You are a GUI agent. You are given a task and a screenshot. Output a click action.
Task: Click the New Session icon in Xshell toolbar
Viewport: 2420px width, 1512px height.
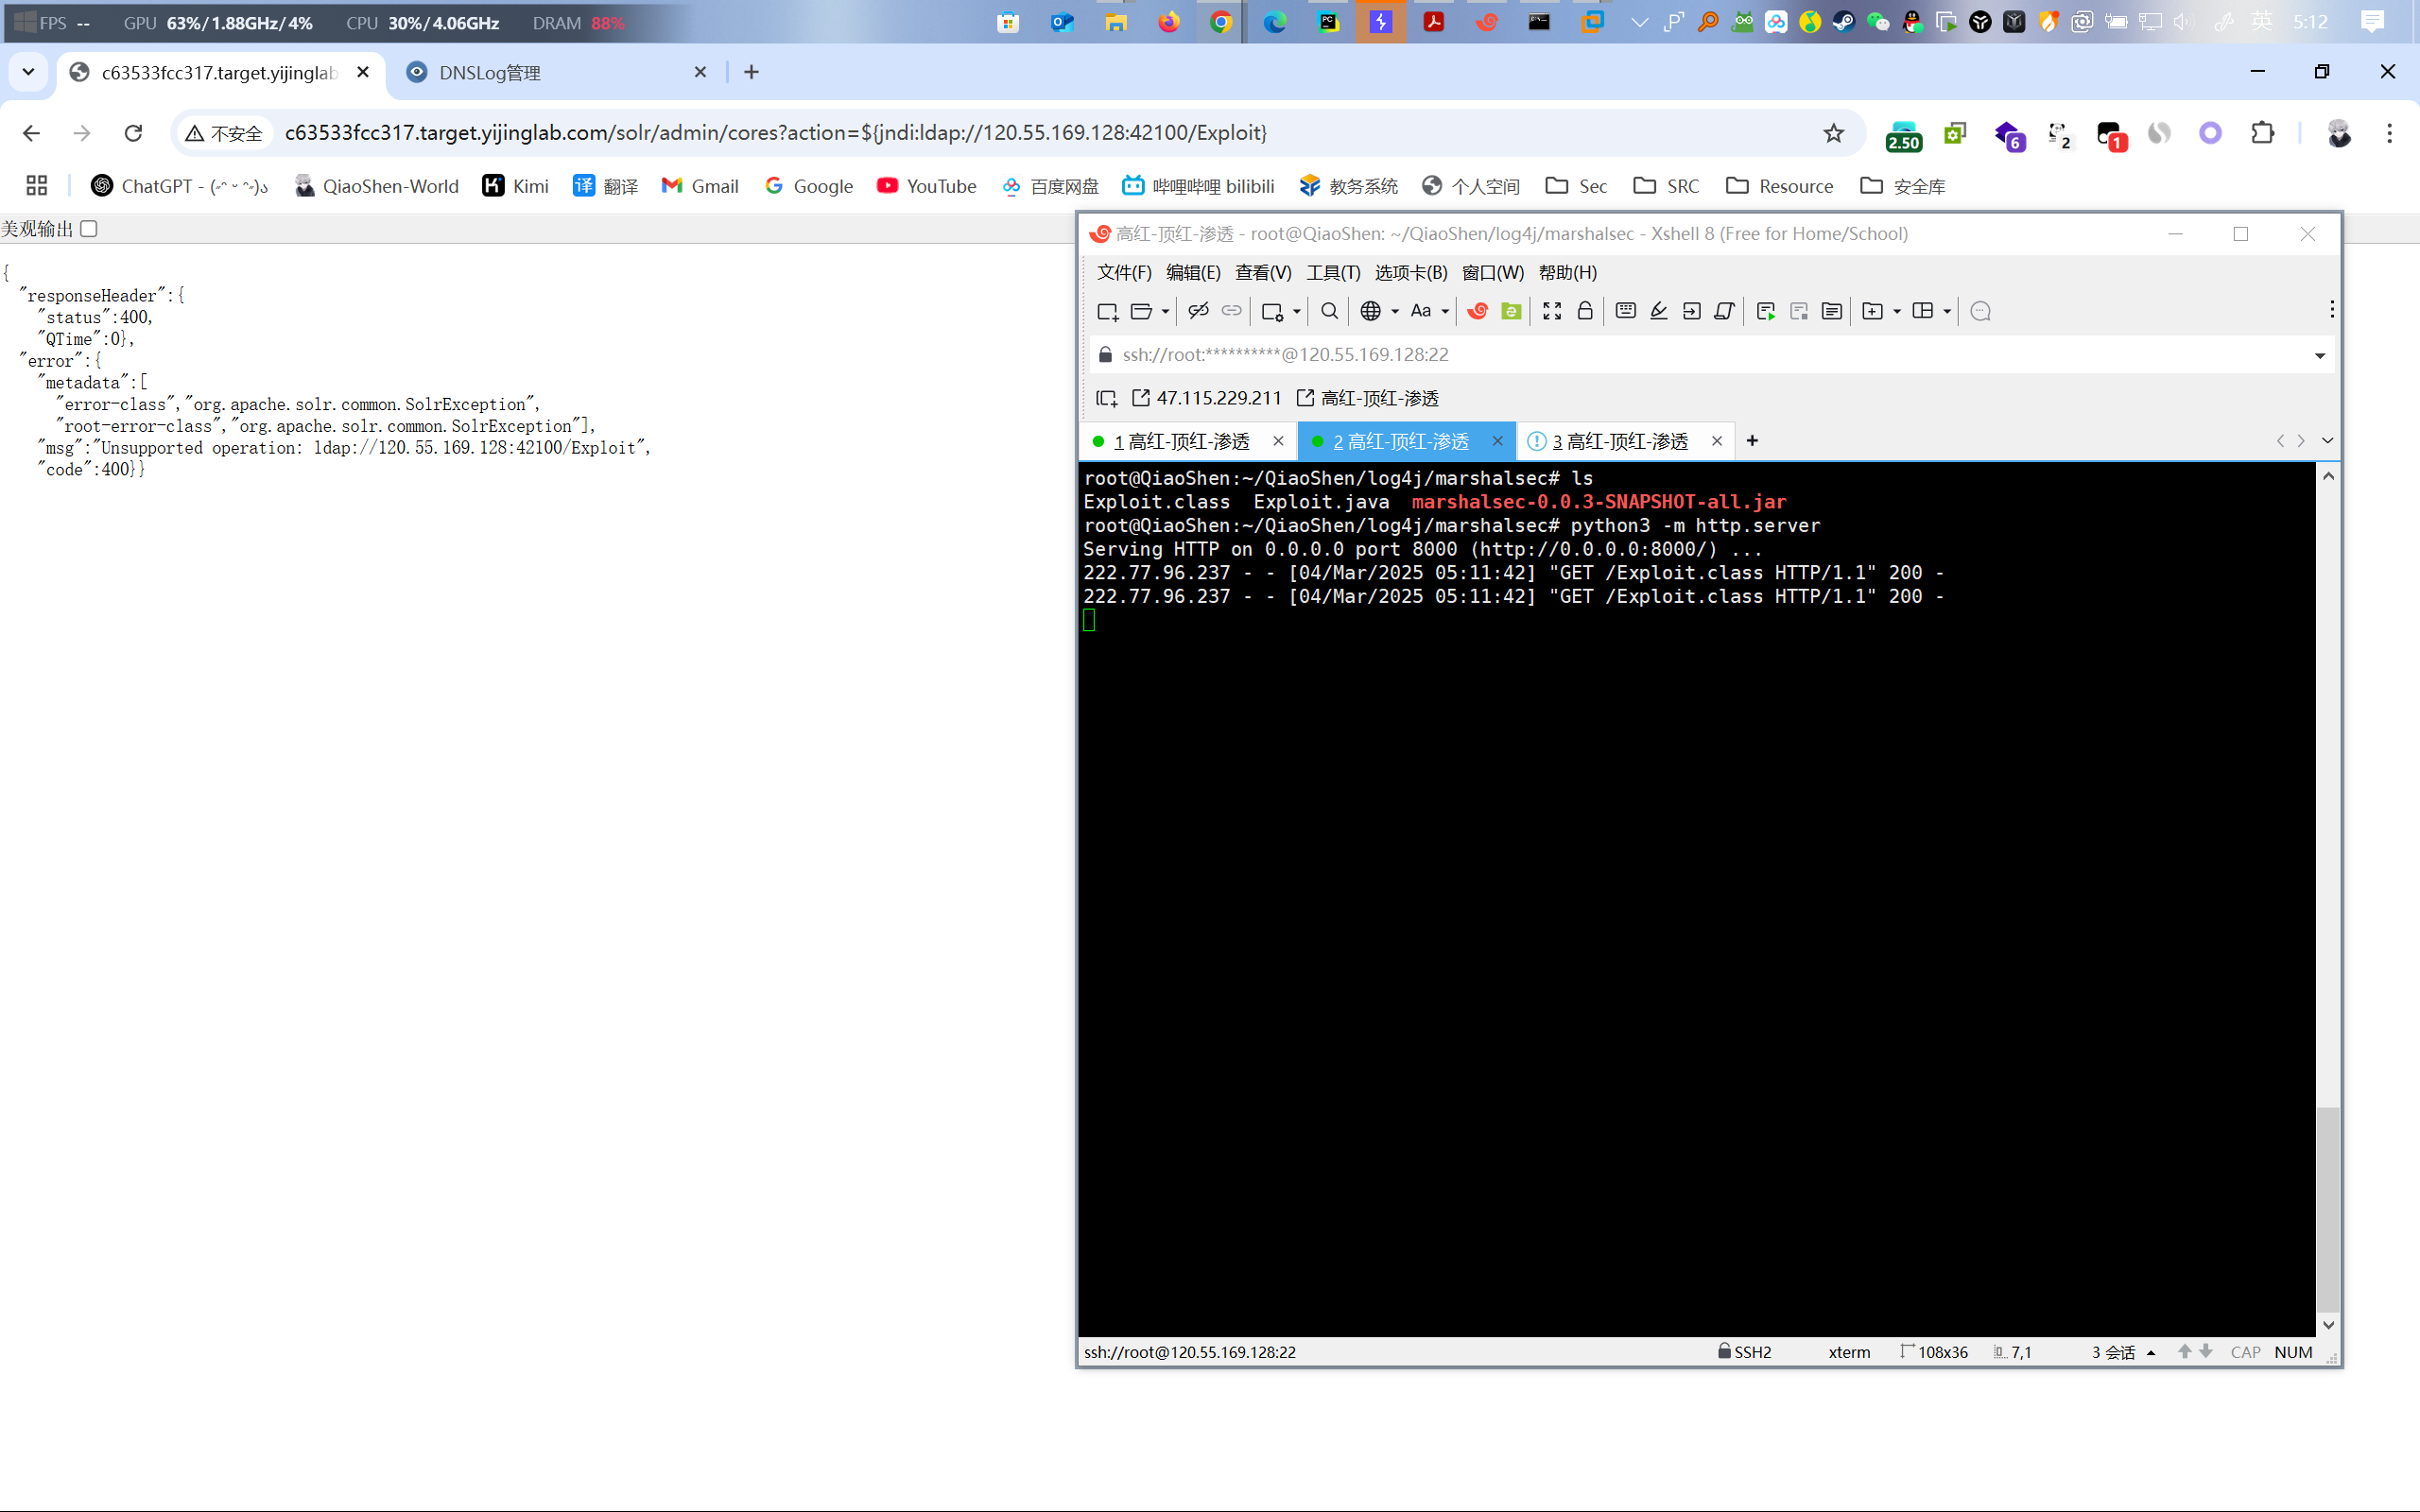tap(1107, 311)
